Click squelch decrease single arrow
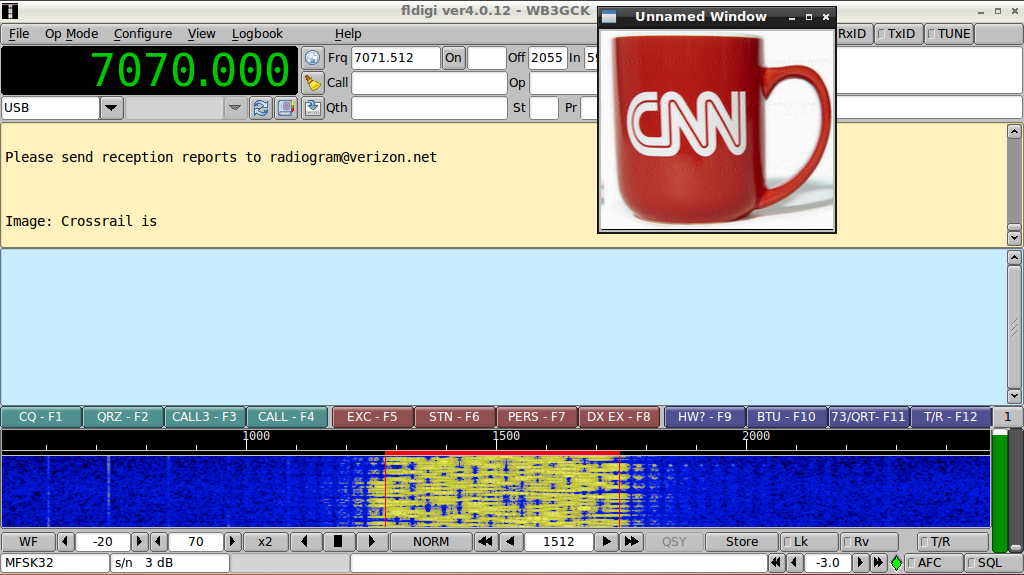Image resolution: width=1024 pixels, height=575 pixels. [795, 563]
